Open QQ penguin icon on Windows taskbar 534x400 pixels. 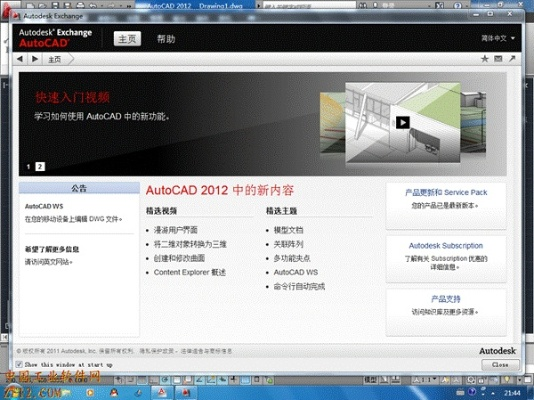click(x=114, y=393)
